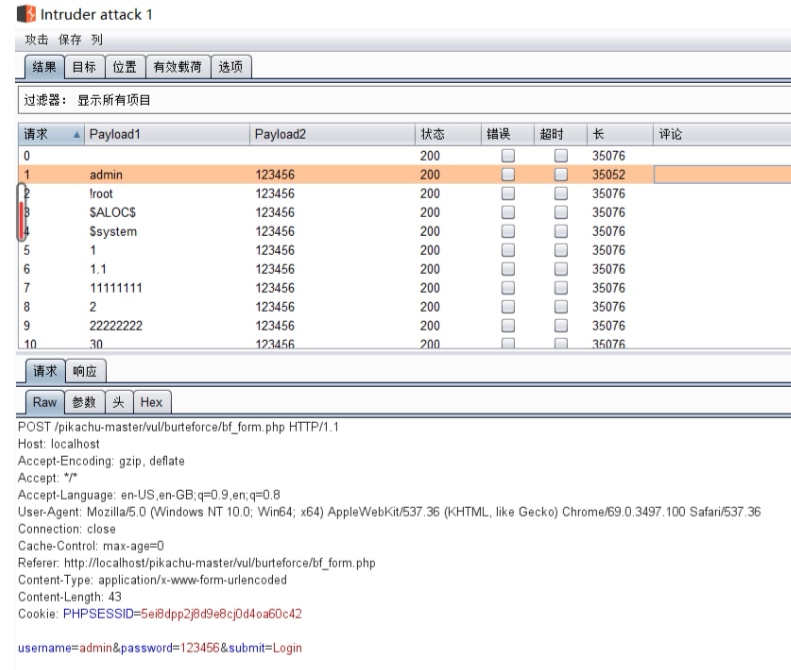Sort by the 评论 column header
This screenshot has width=791, height=670.
[722, 134]
